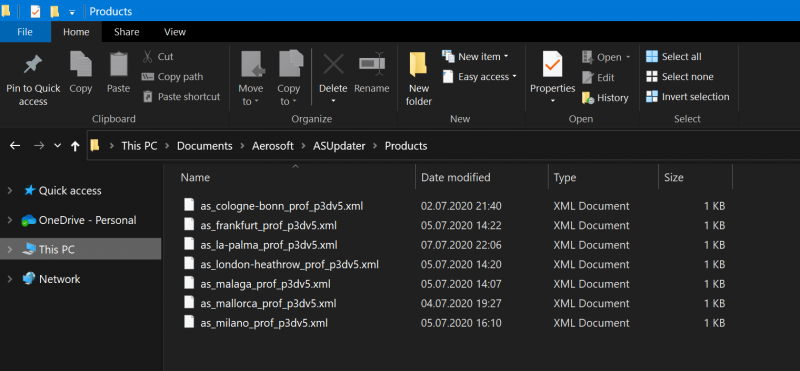Click date 07.07.2020 22:06
800x371 pixels.
[461, 245]
